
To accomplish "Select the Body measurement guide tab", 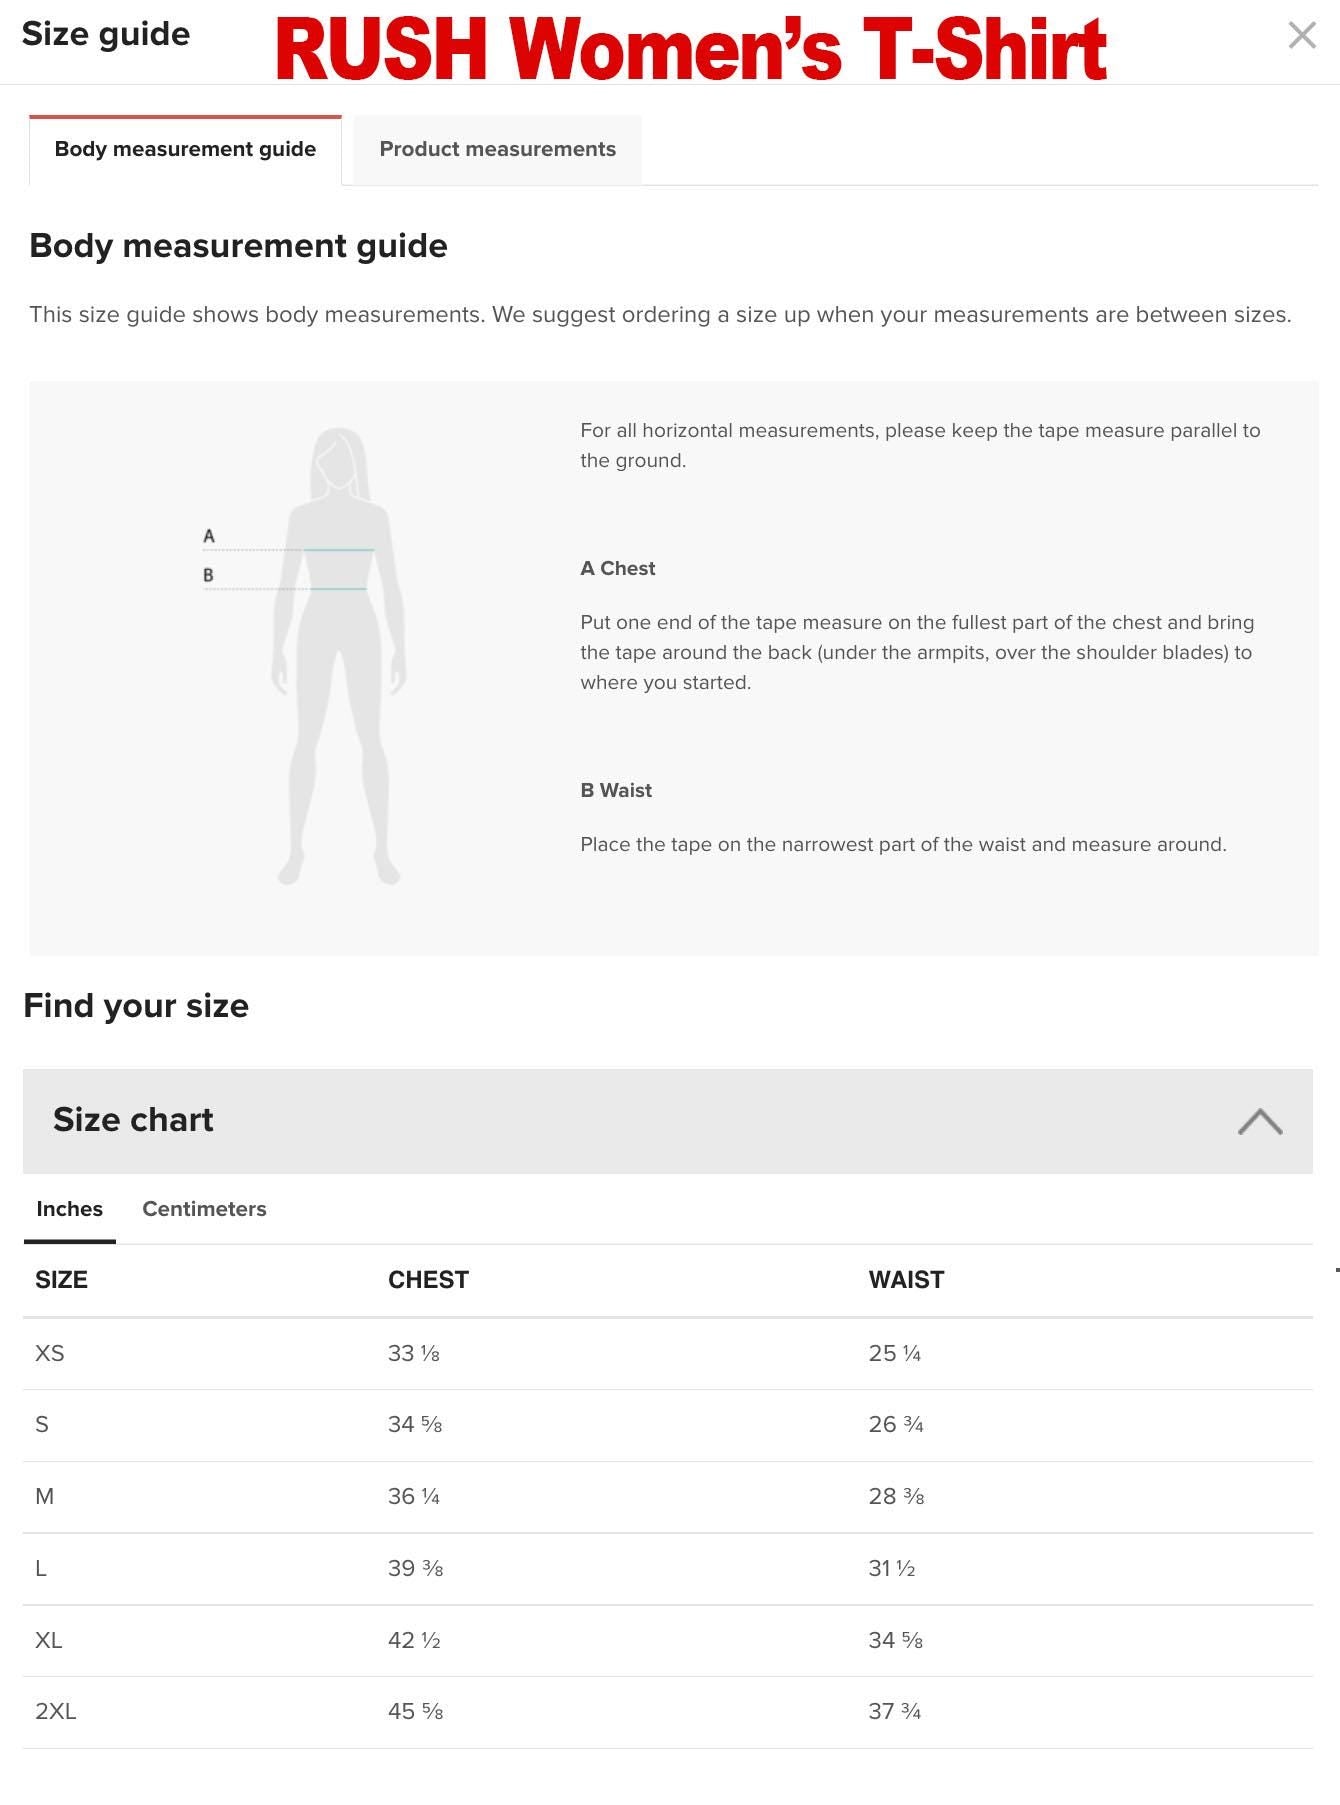I will tap(184, 148).
